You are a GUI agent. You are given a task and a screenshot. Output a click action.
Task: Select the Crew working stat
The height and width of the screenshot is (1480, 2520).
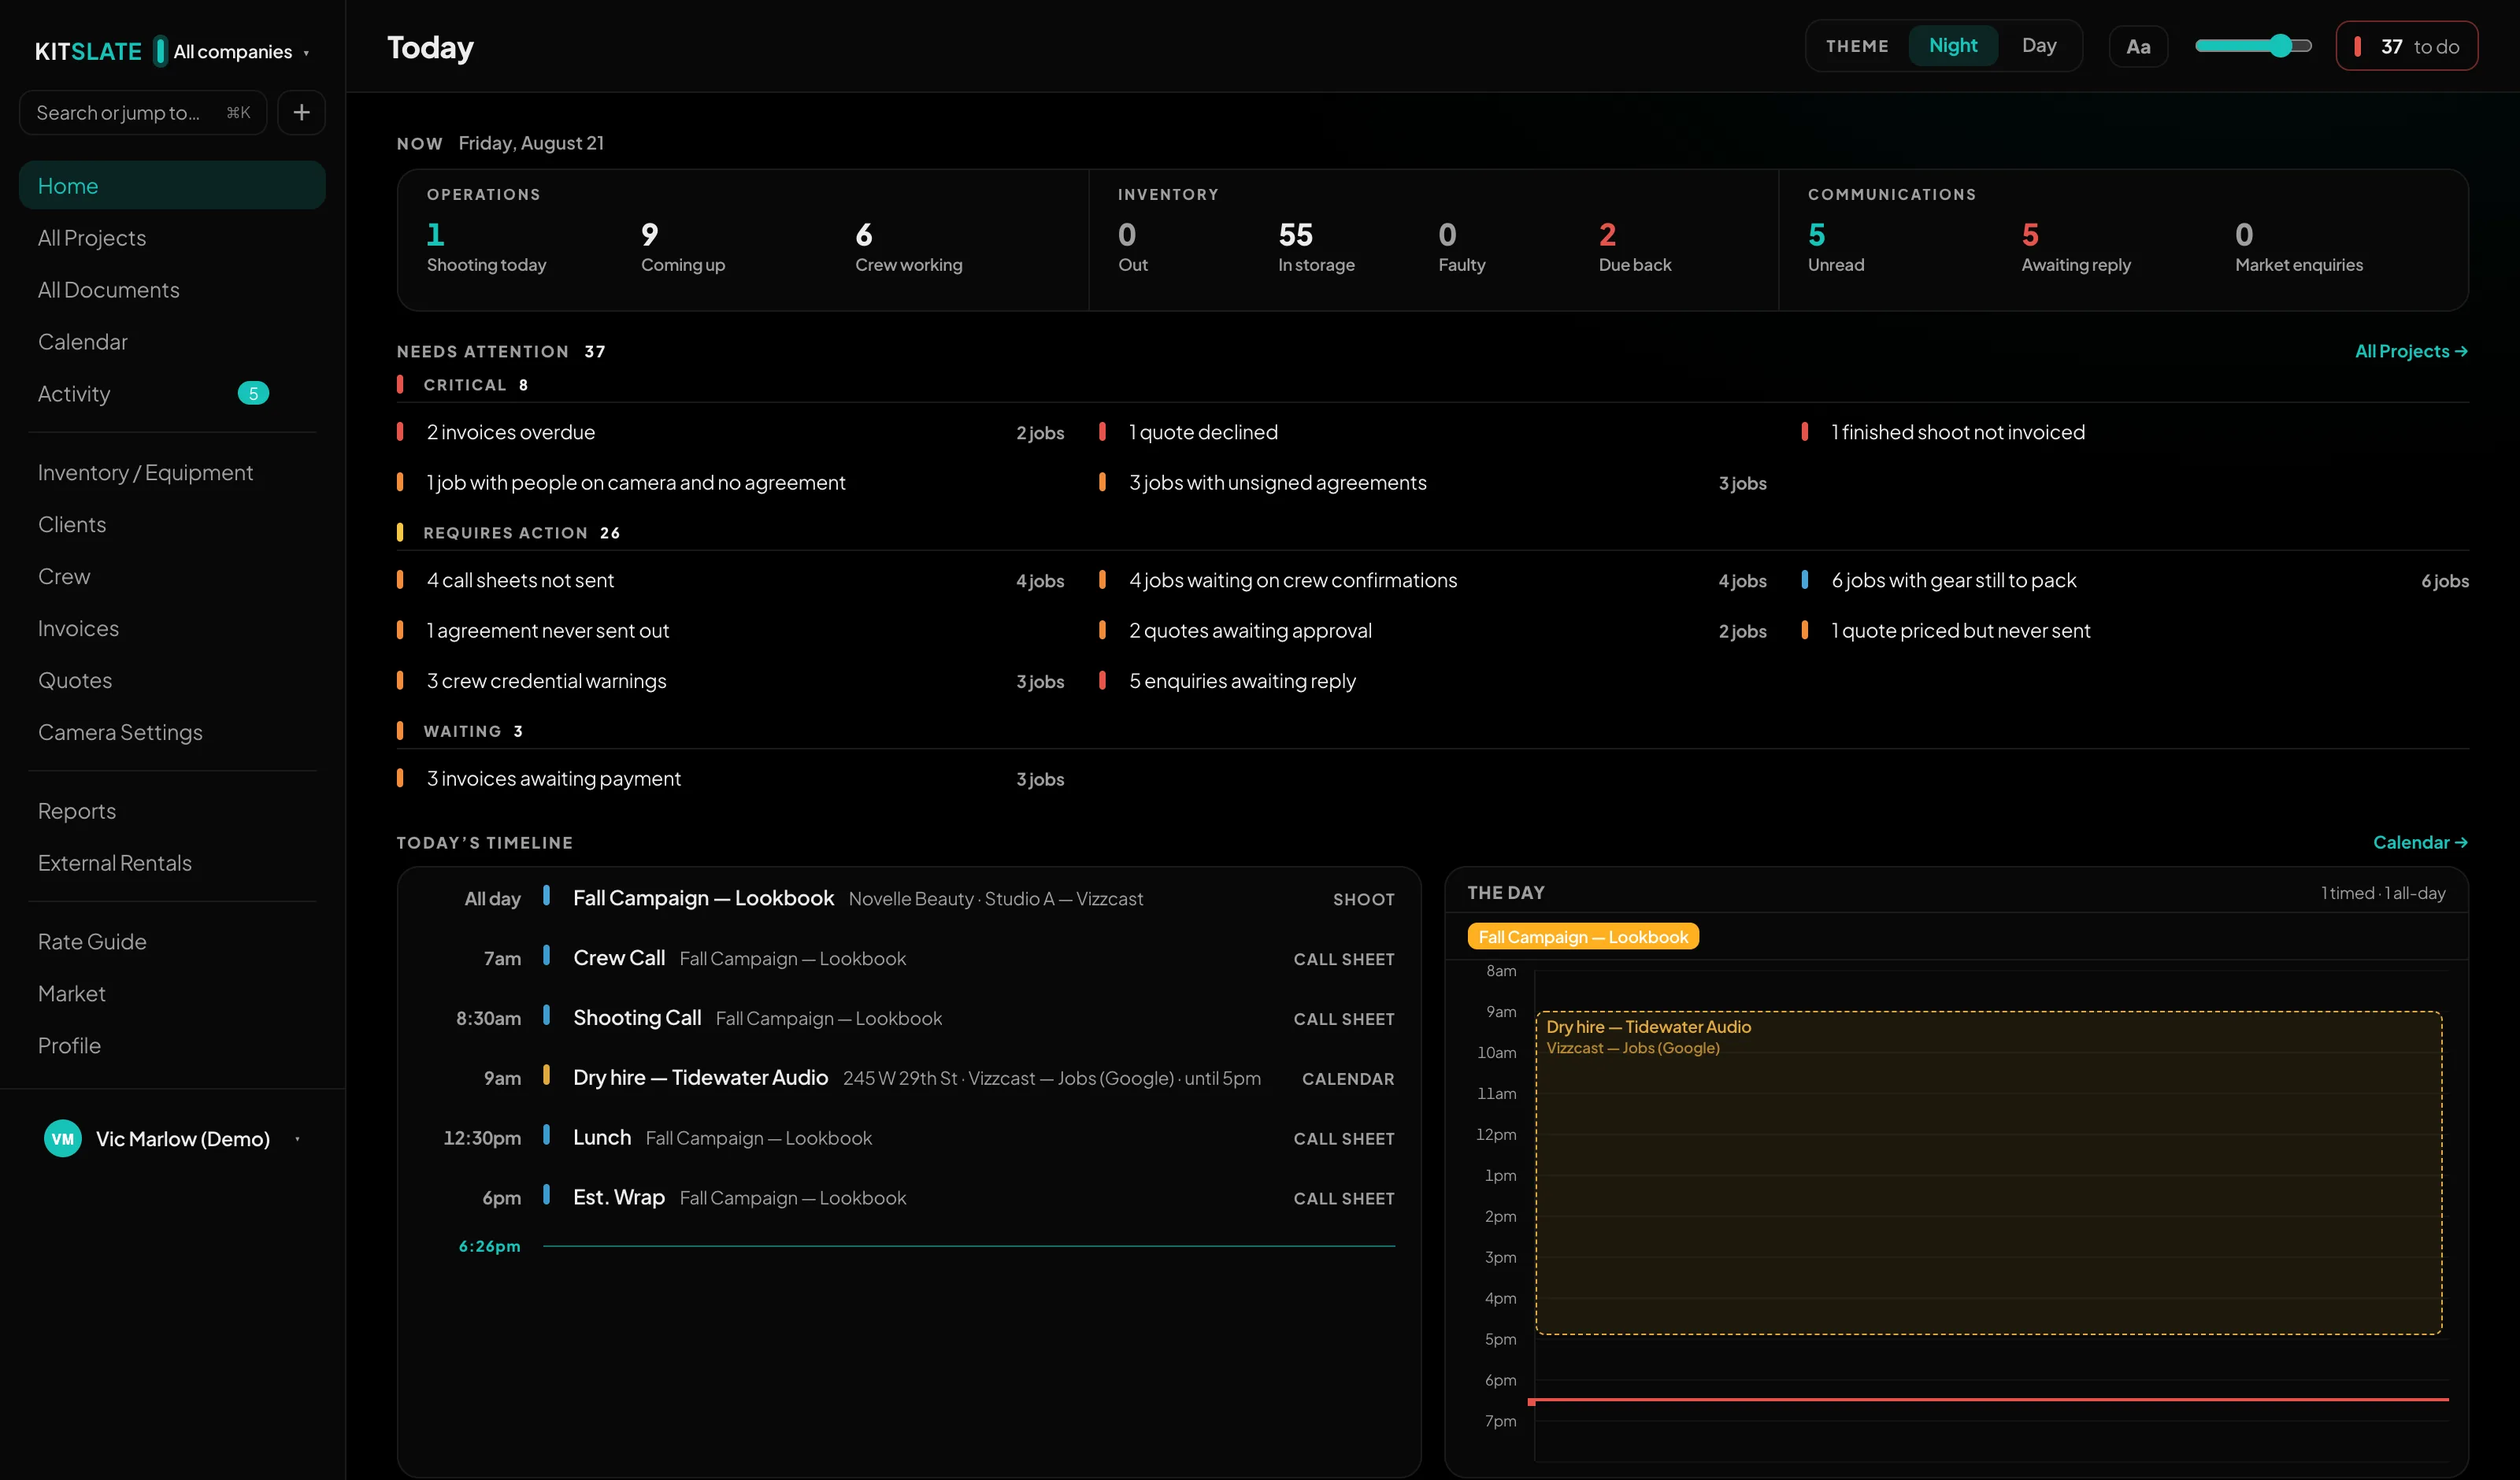(908, 247)
